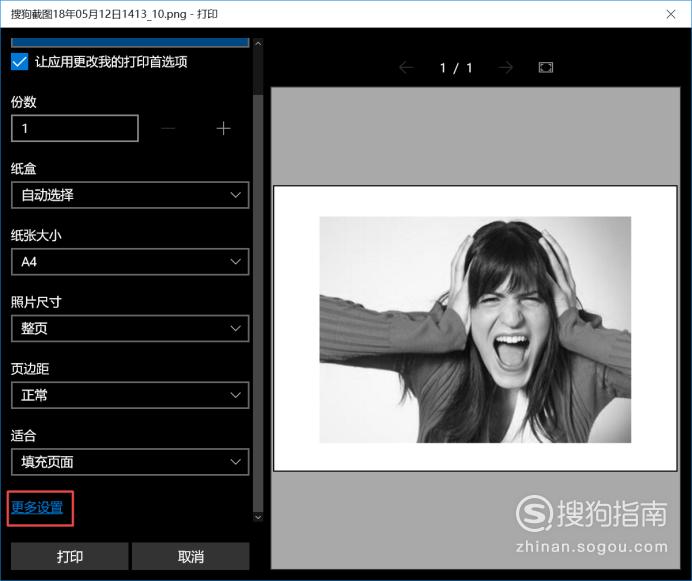Open the 纸张大小 A4 dropdown
This screenshot has height=581, width=692.
point(130,262)
